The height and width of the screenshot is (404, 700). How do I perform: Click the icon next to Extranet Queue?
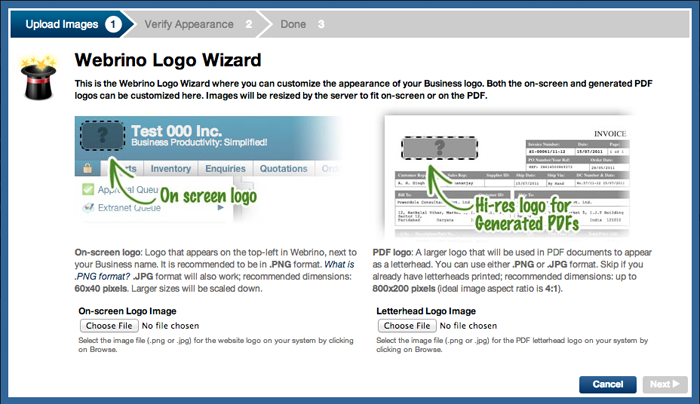(88, 208)
